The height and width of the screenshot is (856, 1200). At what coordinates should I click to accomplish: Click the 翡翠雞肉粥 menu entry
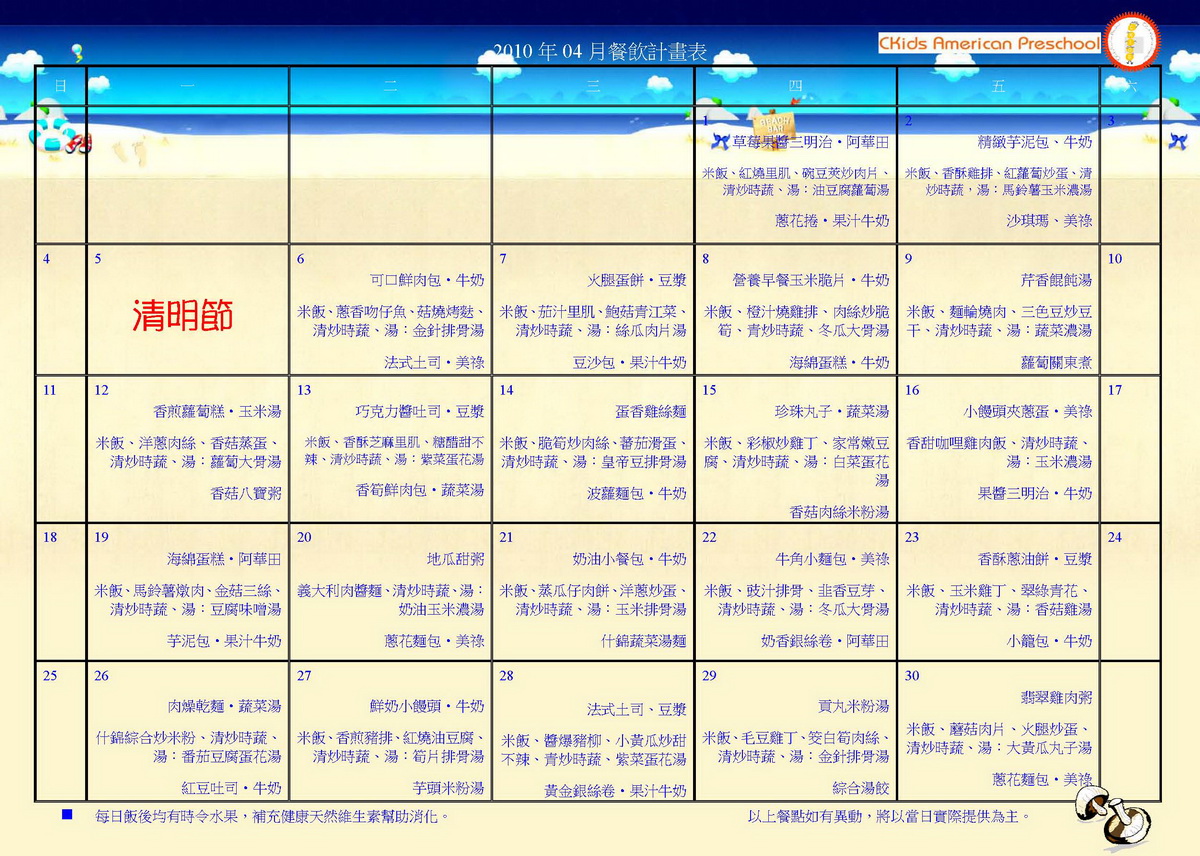point(1056,697)
